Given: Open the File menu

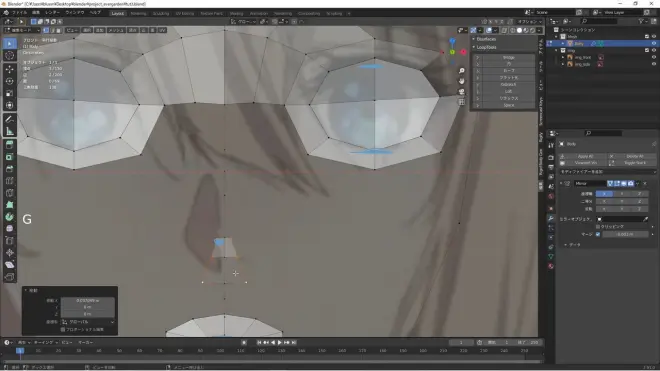Looking at the screenshot, I should click(19, 13).
